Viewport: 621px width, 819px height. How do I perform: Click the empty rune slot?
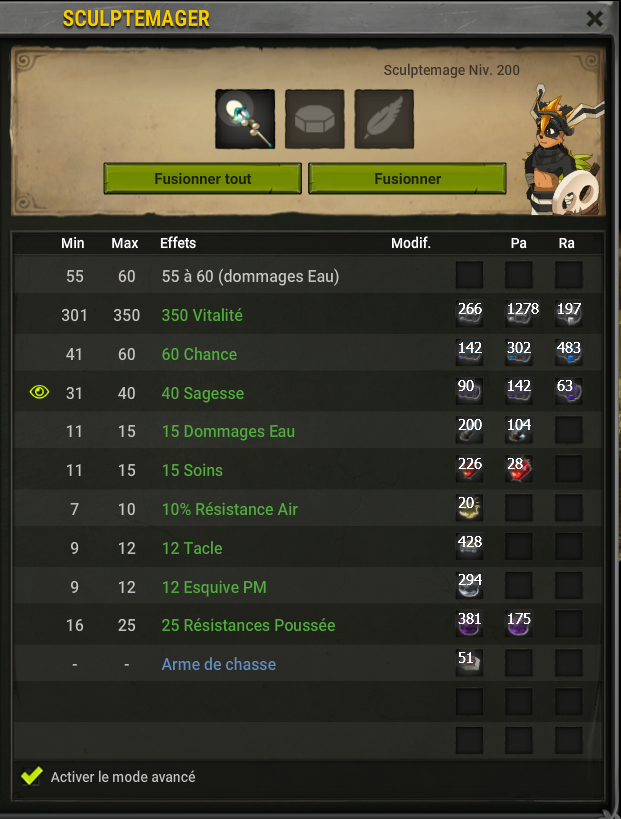click(314, 119)
